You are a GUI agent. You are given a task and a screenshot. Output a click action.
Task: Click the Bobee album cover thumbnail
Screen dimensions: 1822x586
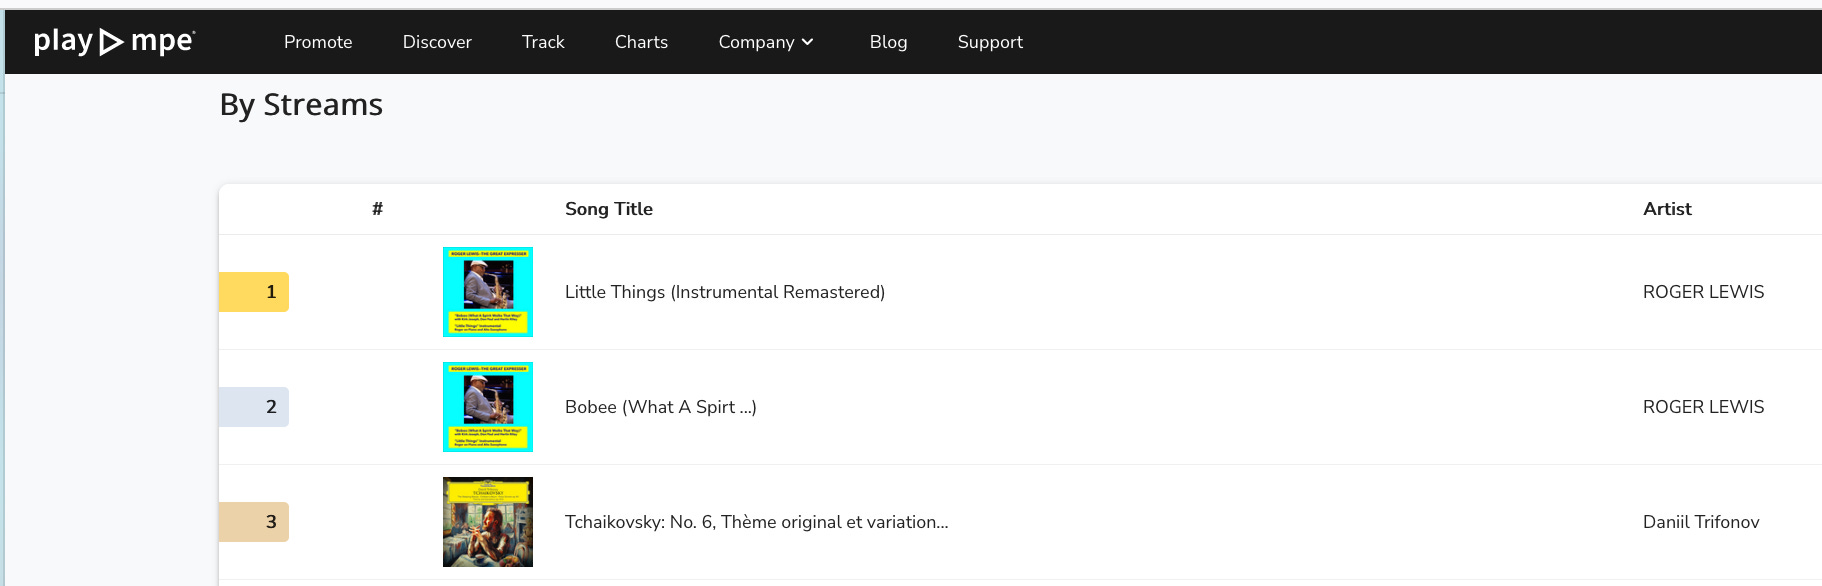click(x=488, y=407)
